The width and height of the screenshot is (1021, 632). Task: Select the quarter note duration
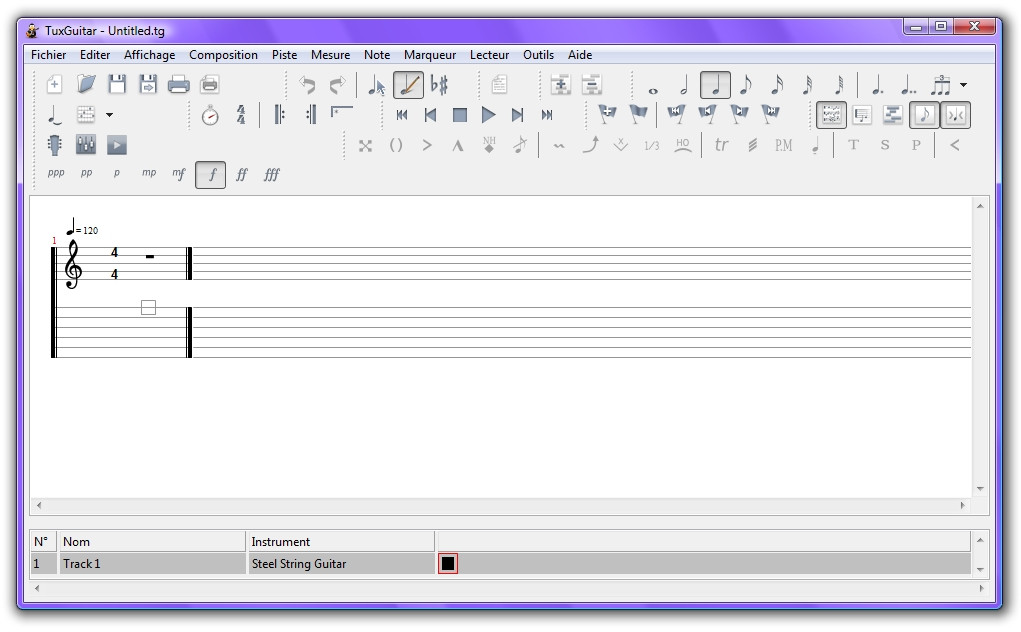(714, 85)
